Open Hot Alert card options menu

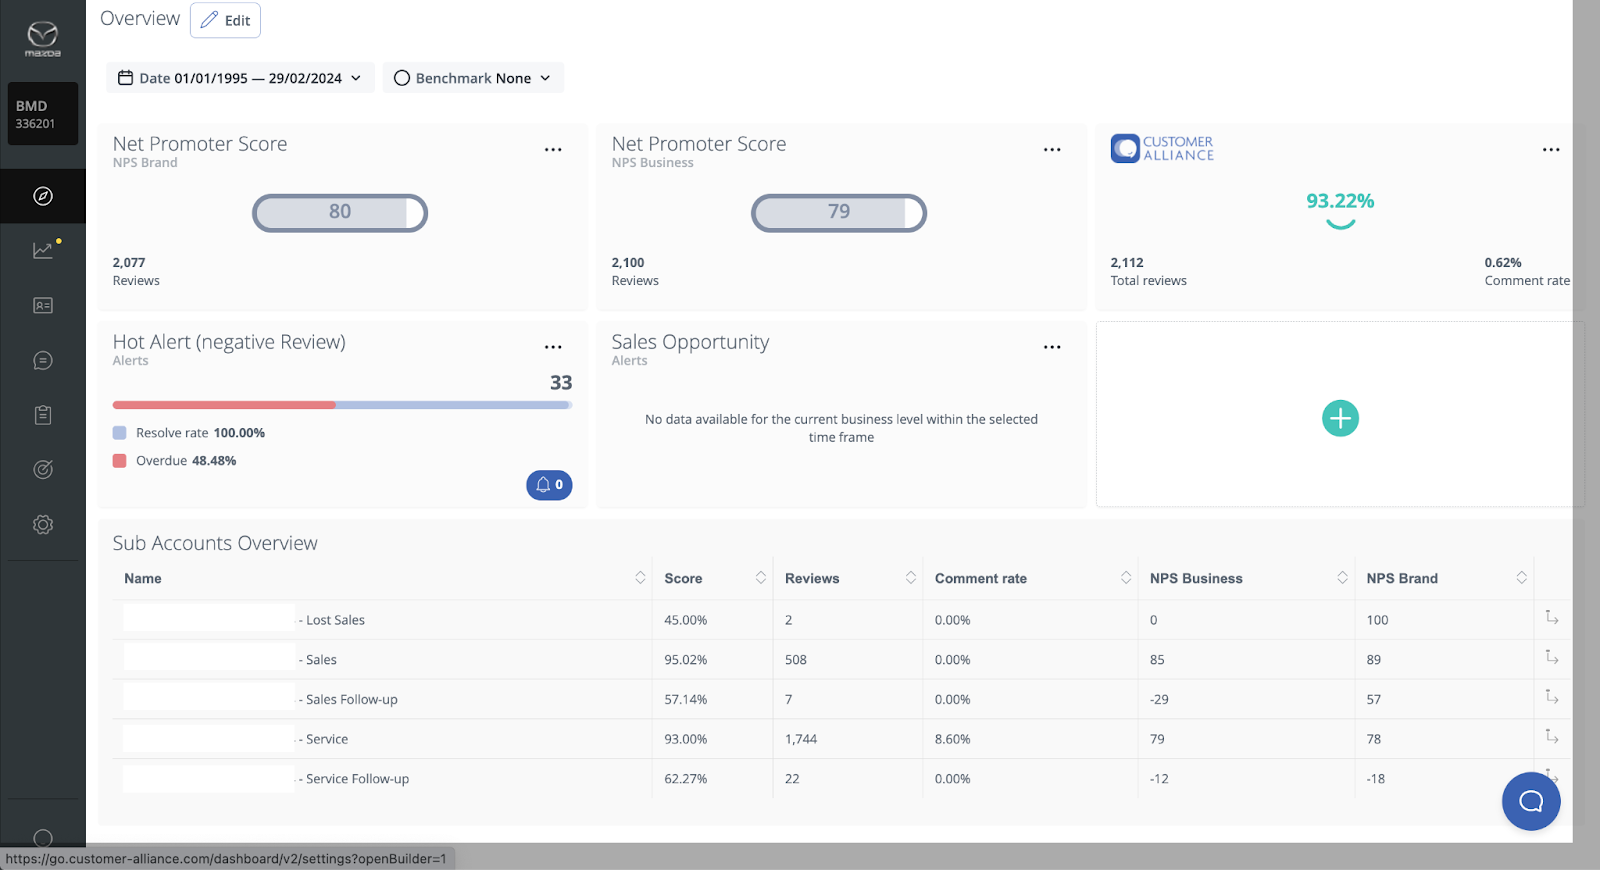click(553, 347)
